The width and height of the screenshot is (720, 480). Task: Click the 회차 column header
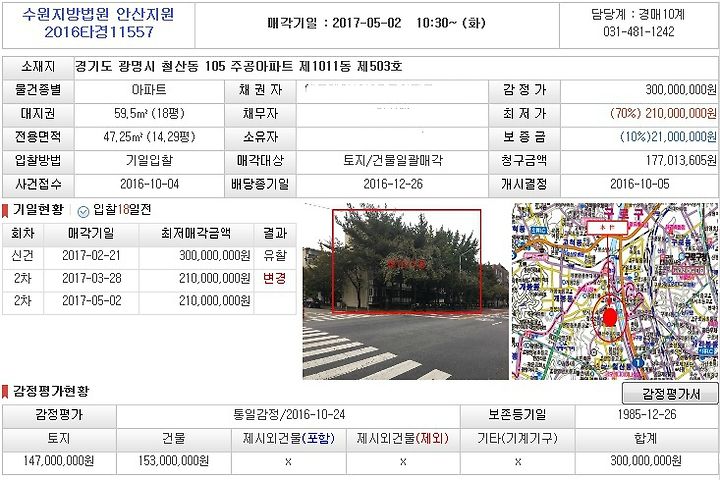[x=22, y=234]
